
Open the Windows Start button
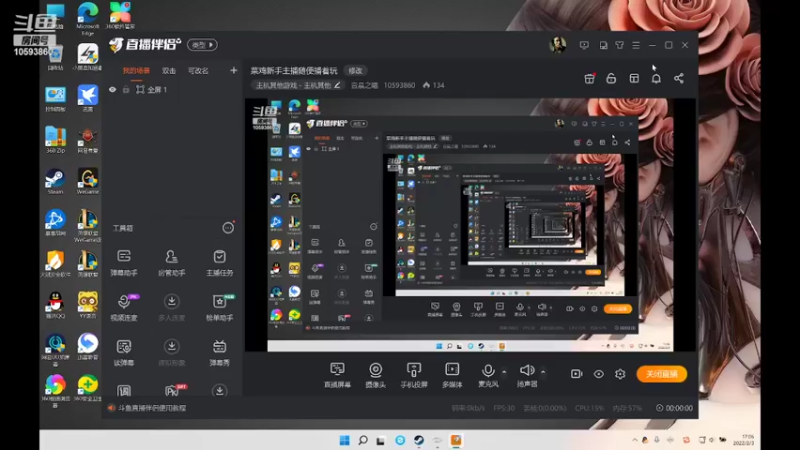(x=344, y=440)
